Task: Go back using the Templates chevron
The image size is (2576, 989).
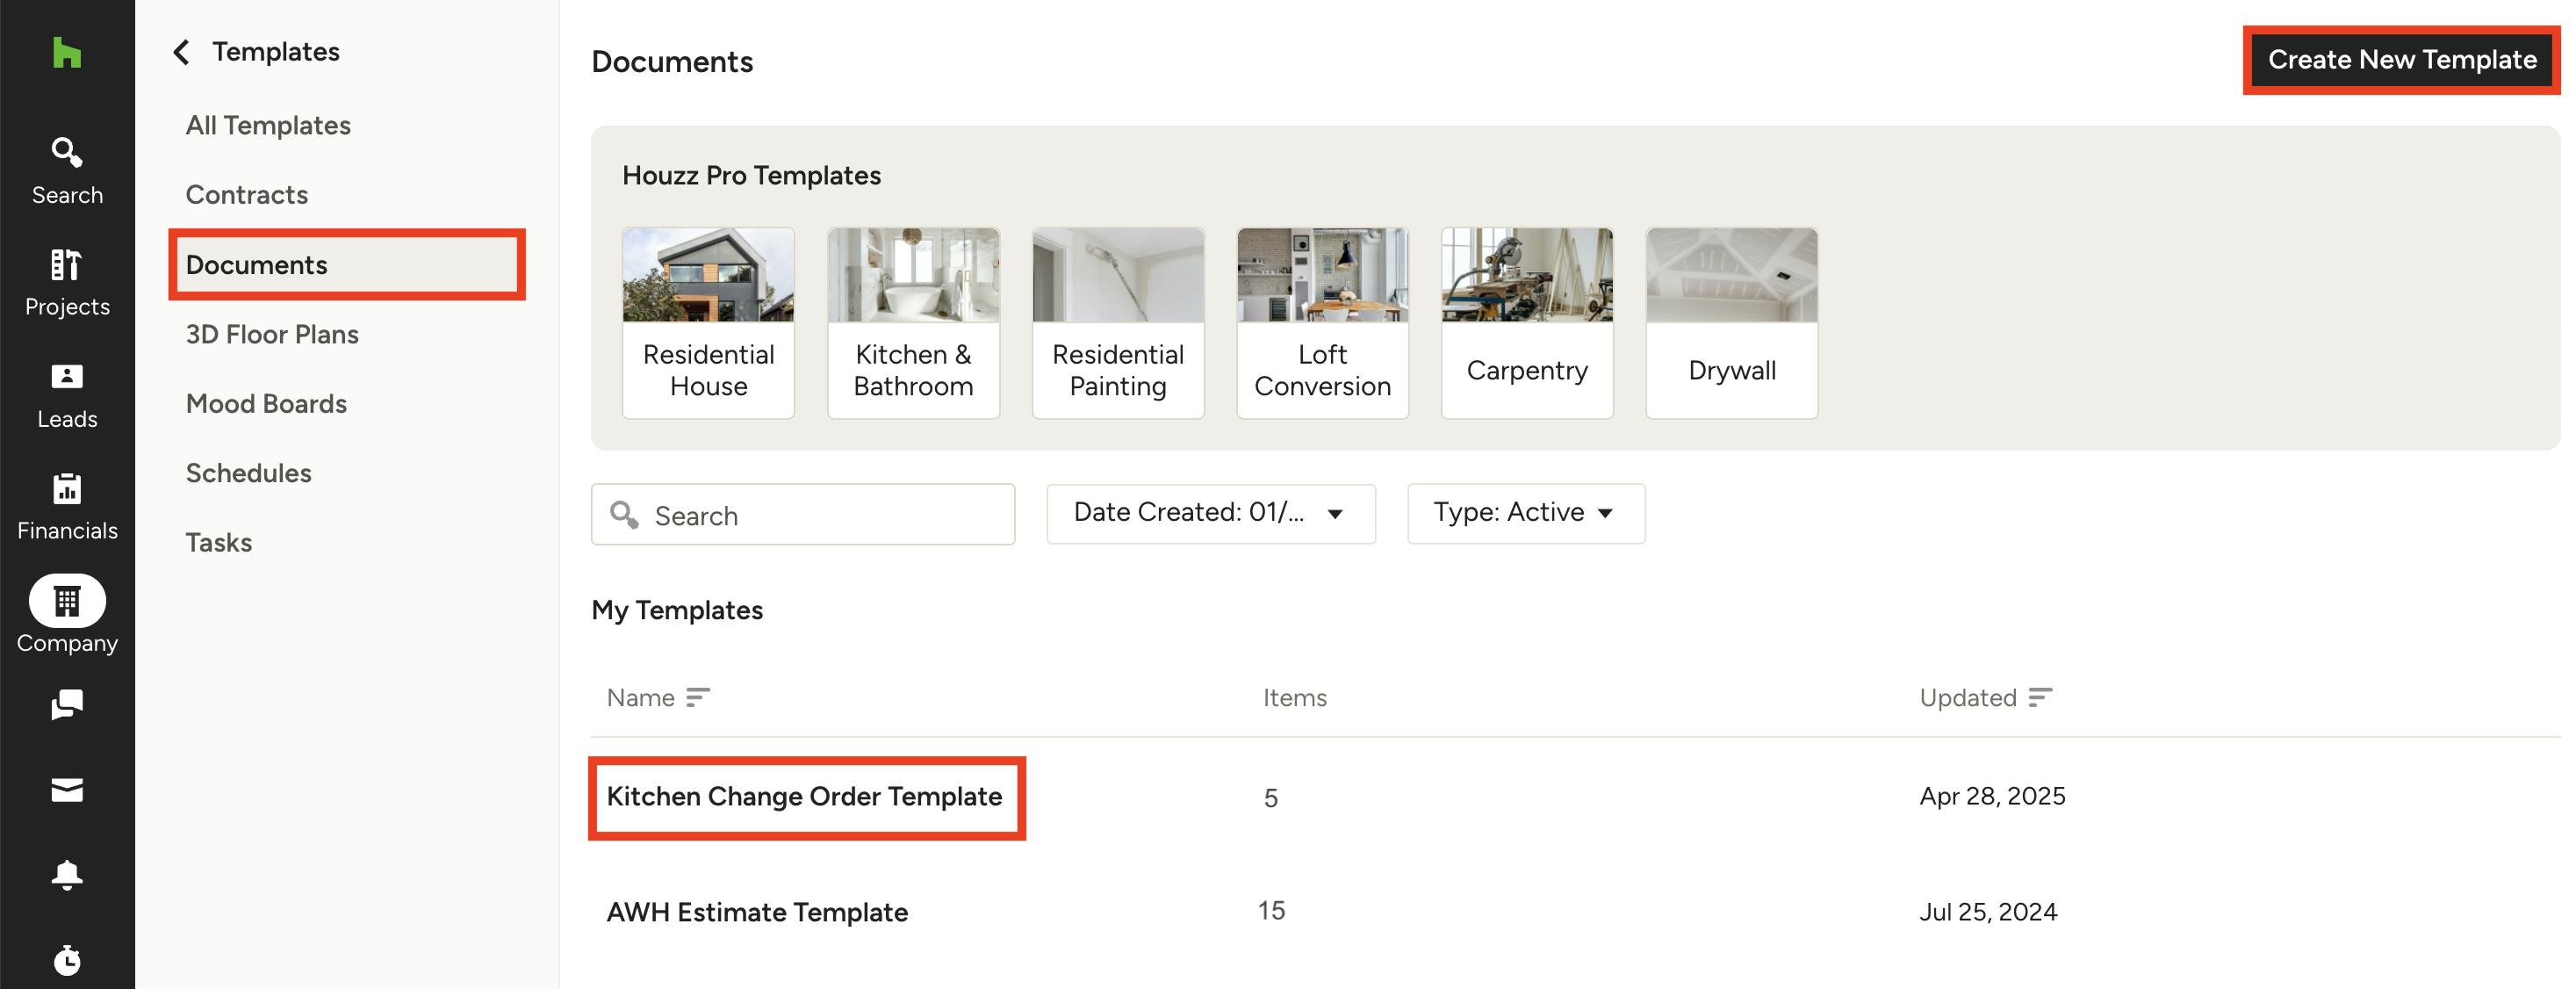Action: point(181,52)
